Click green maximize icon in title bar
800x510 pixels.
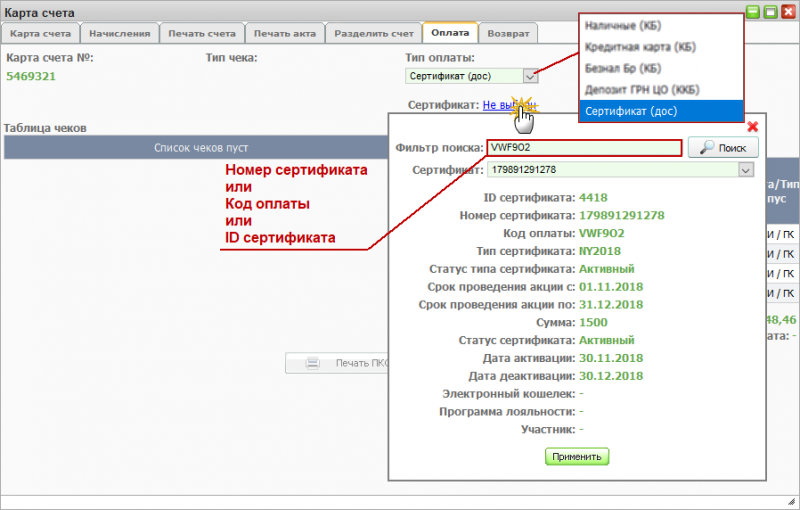click(x=770, y=12)
